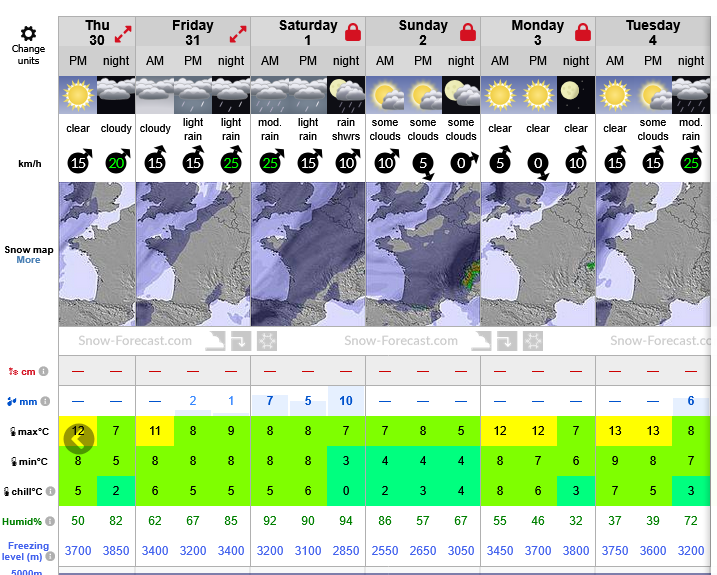Open info icon next to Humid% label
Image resolution: width=717 pixels, height=575 pixels.
[50, 521]
